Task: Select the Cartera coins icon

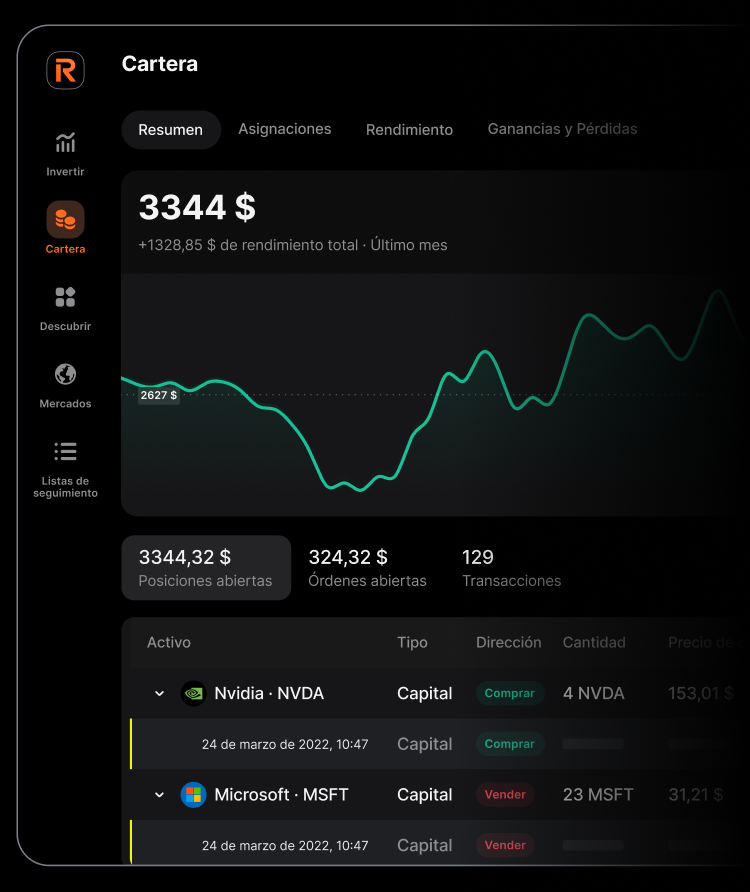Action: coord(65,219)
